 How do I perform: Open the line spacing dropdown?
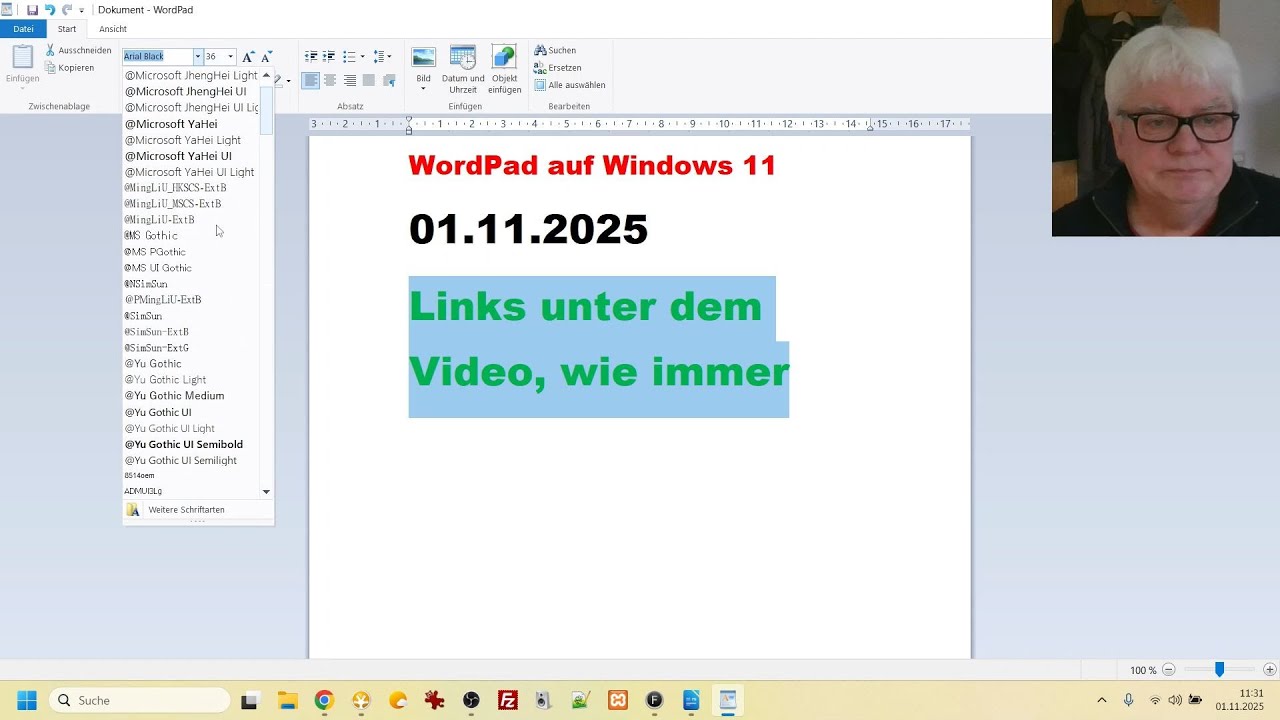(382, 56)
